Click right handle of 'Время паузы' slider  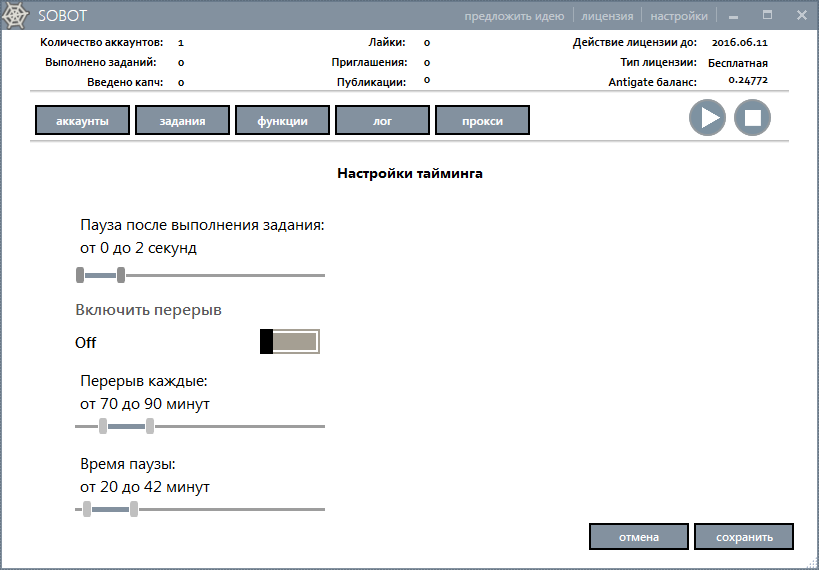(134, 509)
